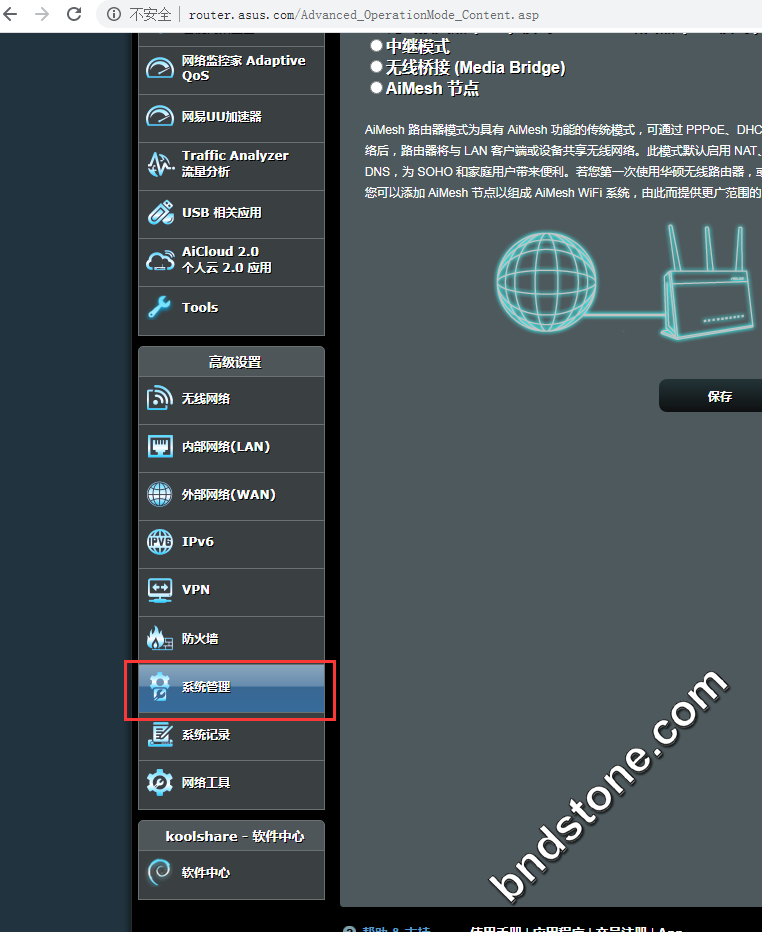Open 网易UU加速器 menu item
Screen dimensions: 762x932
(x=231, y=118)
